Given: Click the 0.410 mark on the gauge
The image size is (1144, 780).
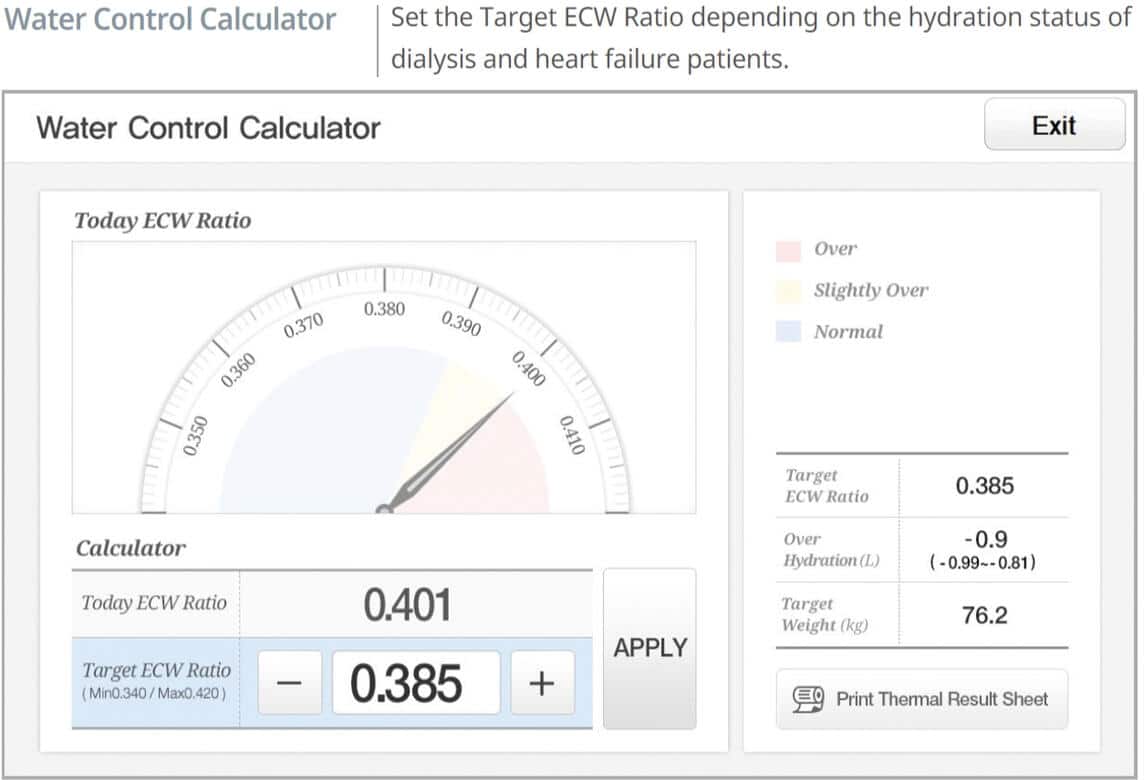Looking at the screenshot, I should [570, 435].
